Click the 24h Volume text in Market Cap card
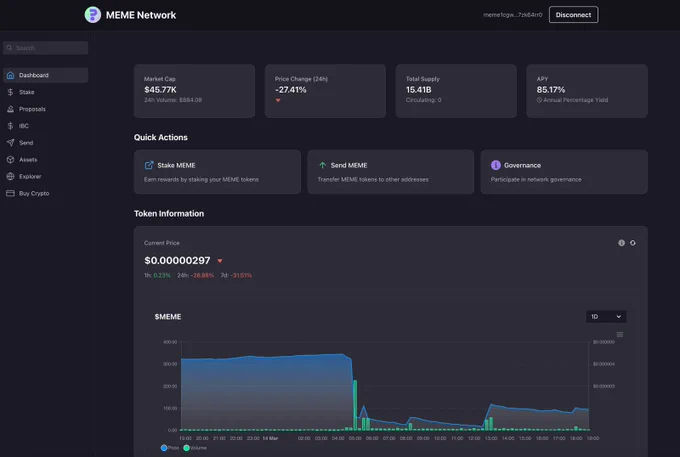 173,100
